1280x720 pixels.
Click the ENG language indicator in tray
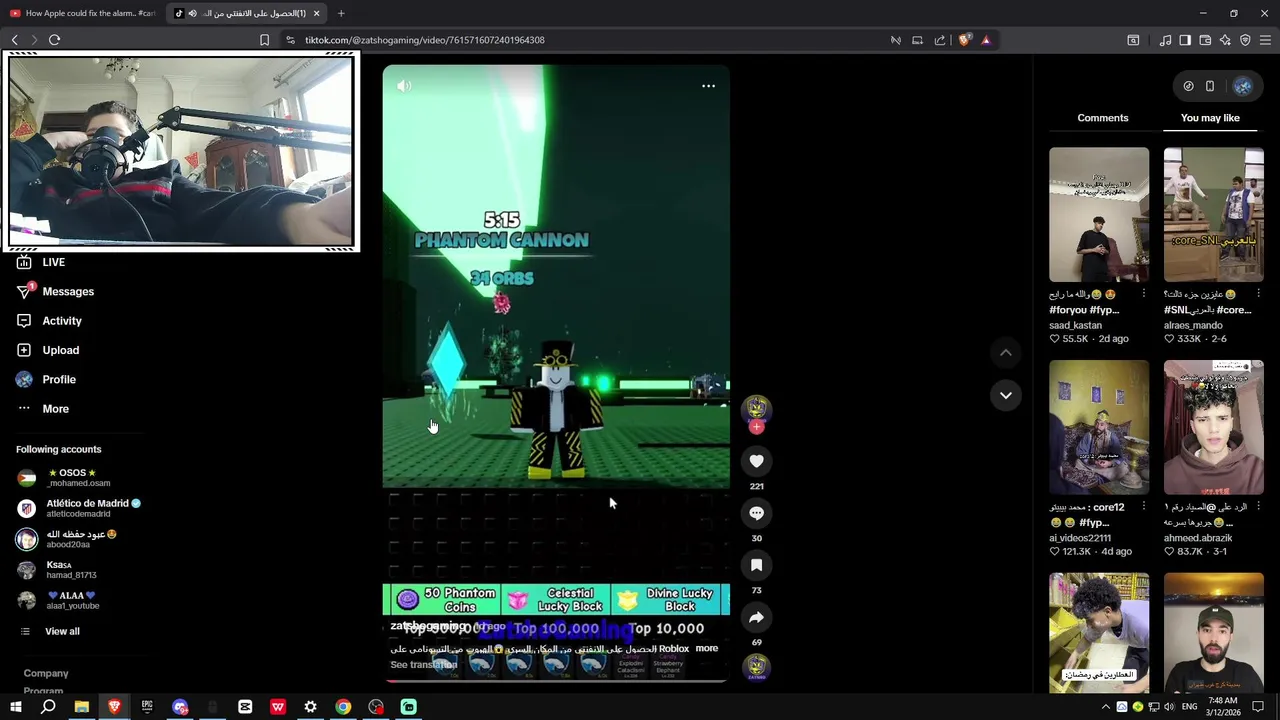click(1189, 707)
